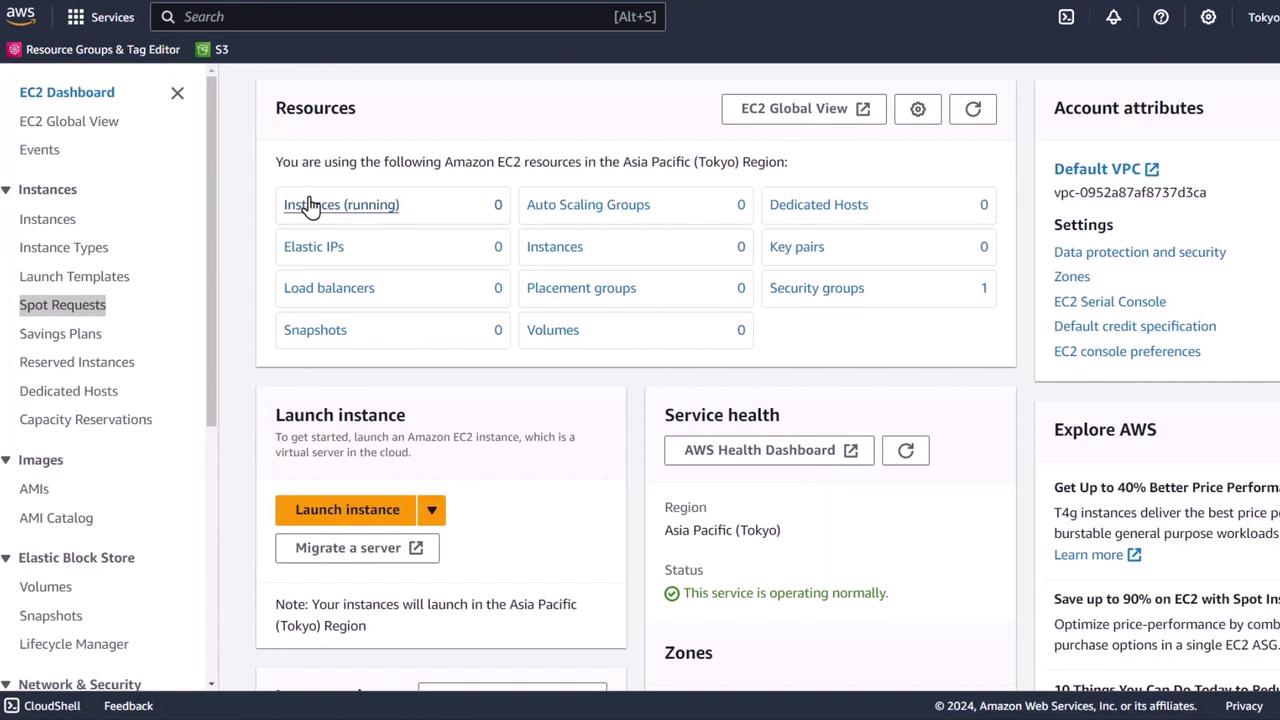The width and height of the screenshot is (1280, 720).
Task: Open CloudShell from the top bar
Action: click(1066, 17)
